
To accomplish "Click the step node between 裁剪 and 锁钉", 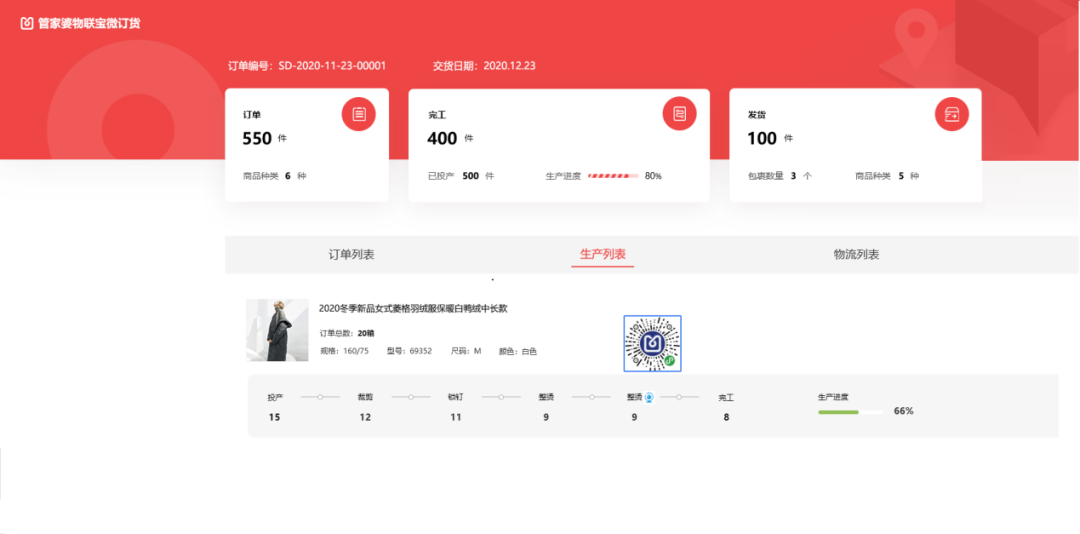I will (x=410, y=397).
